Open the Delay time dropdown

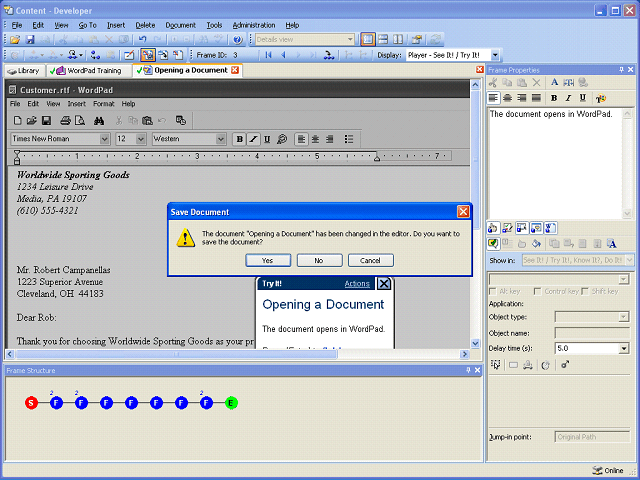click(624, 349)
